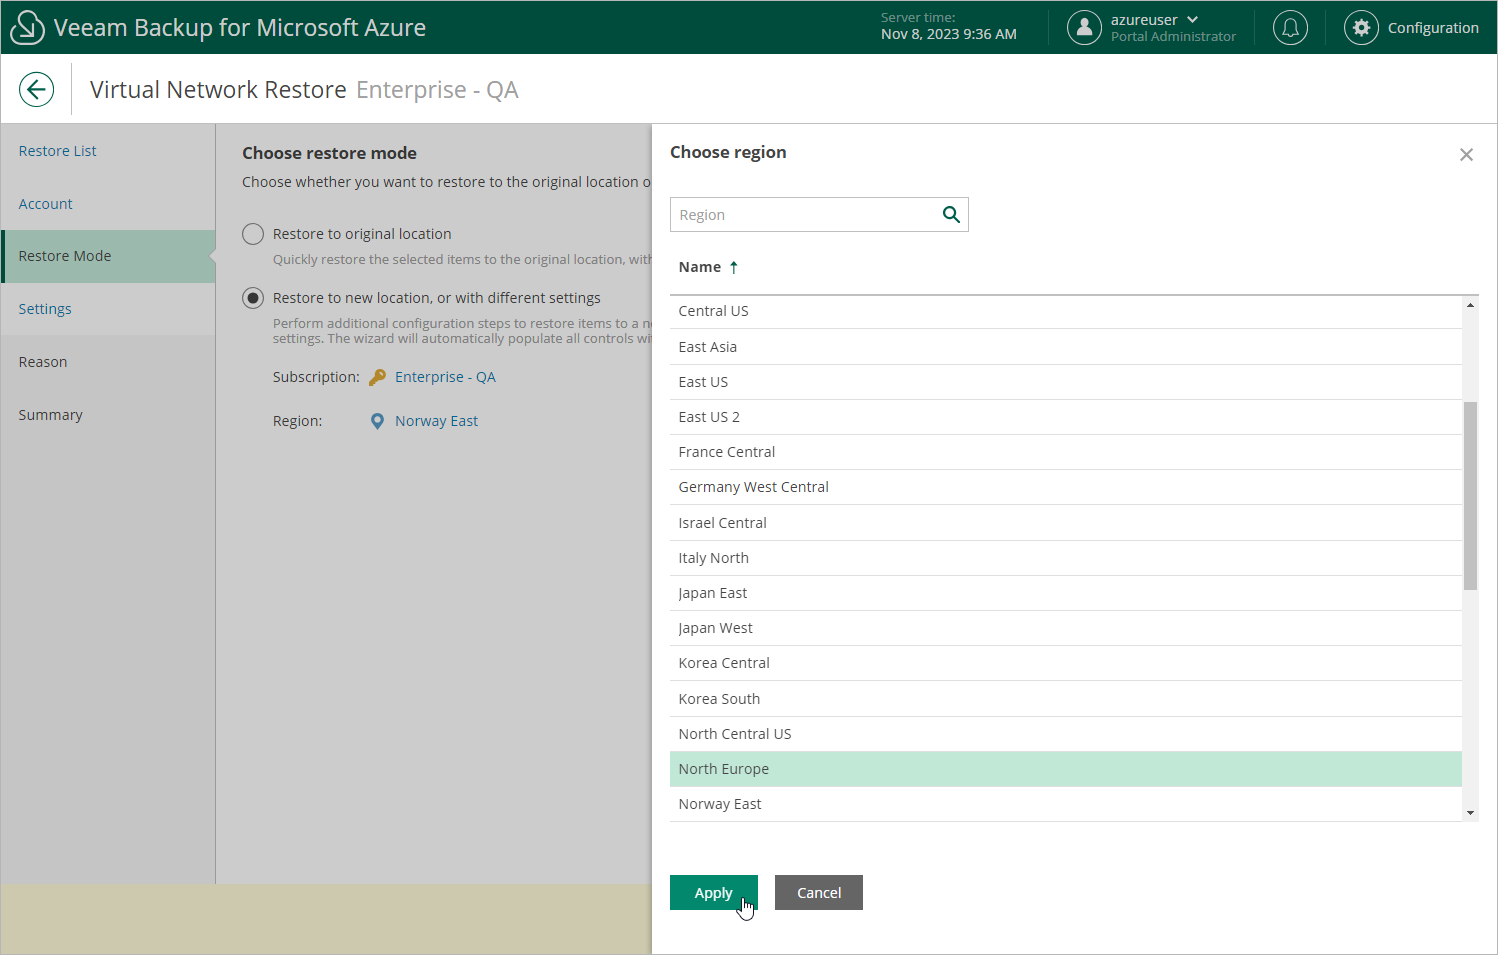Select Japan East region
This screenshot has height=955, width=1498.
1066,593
